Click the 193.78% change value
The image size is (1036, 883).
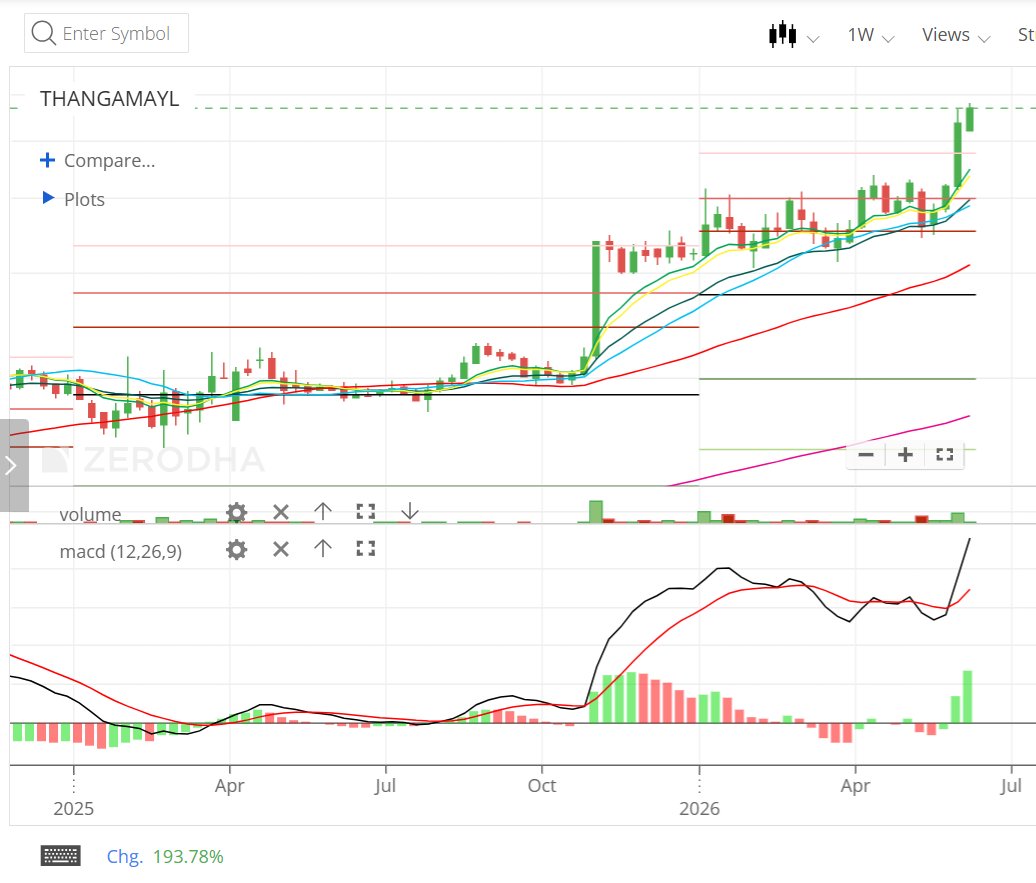click(188, 857)
